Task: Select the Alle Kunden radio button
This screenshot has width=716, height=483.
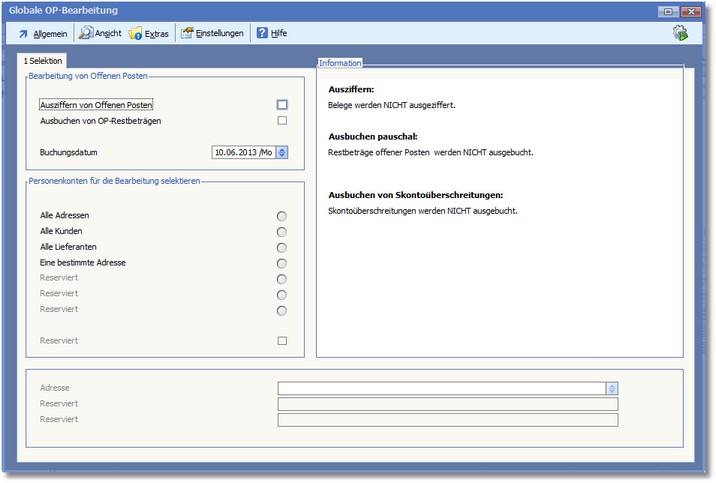Action: tap(282, 232)
